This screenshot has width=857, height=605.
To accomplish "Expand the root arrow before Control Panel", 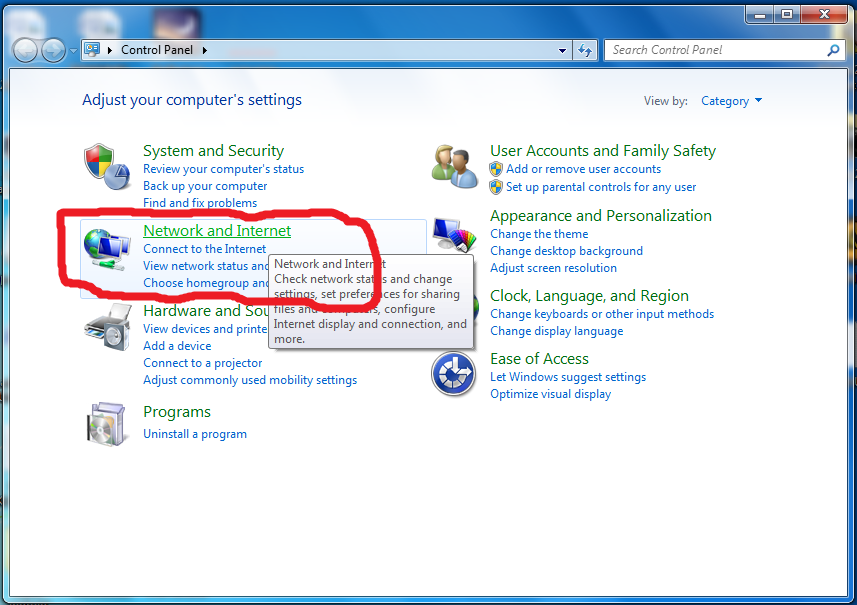I will point(110,50).
